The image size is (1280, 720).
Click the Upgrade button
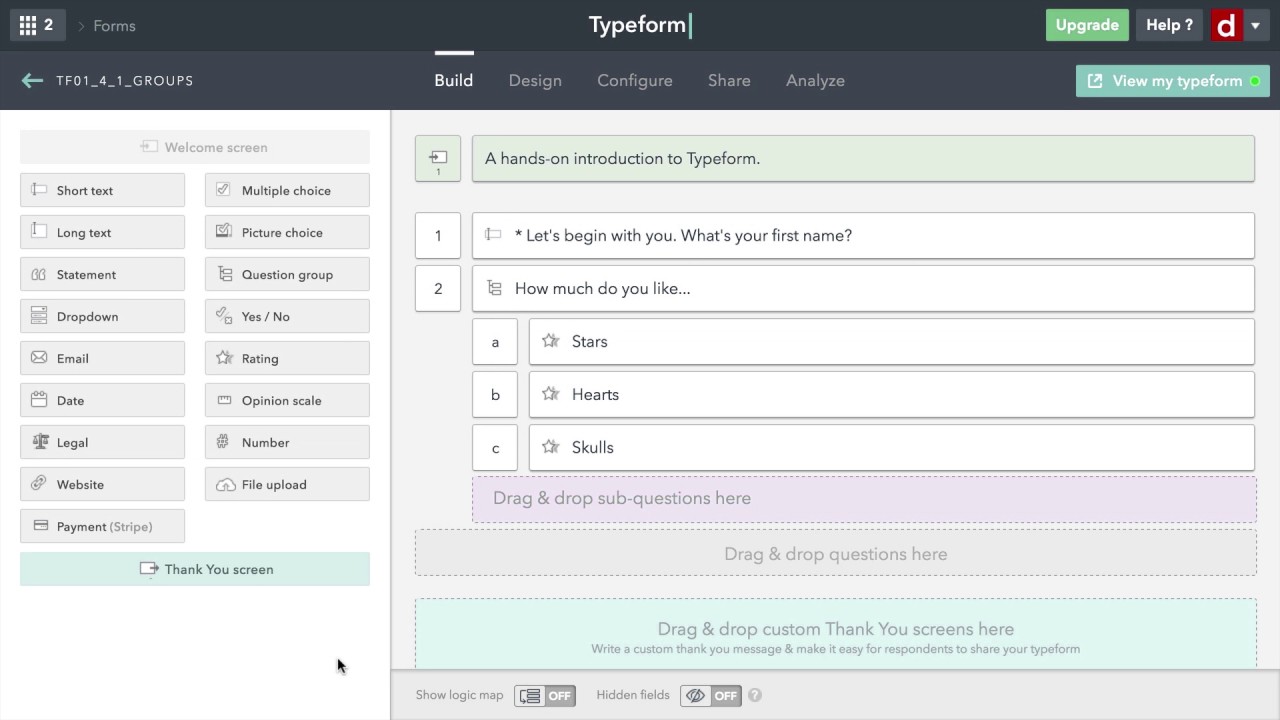[1087, 24]
